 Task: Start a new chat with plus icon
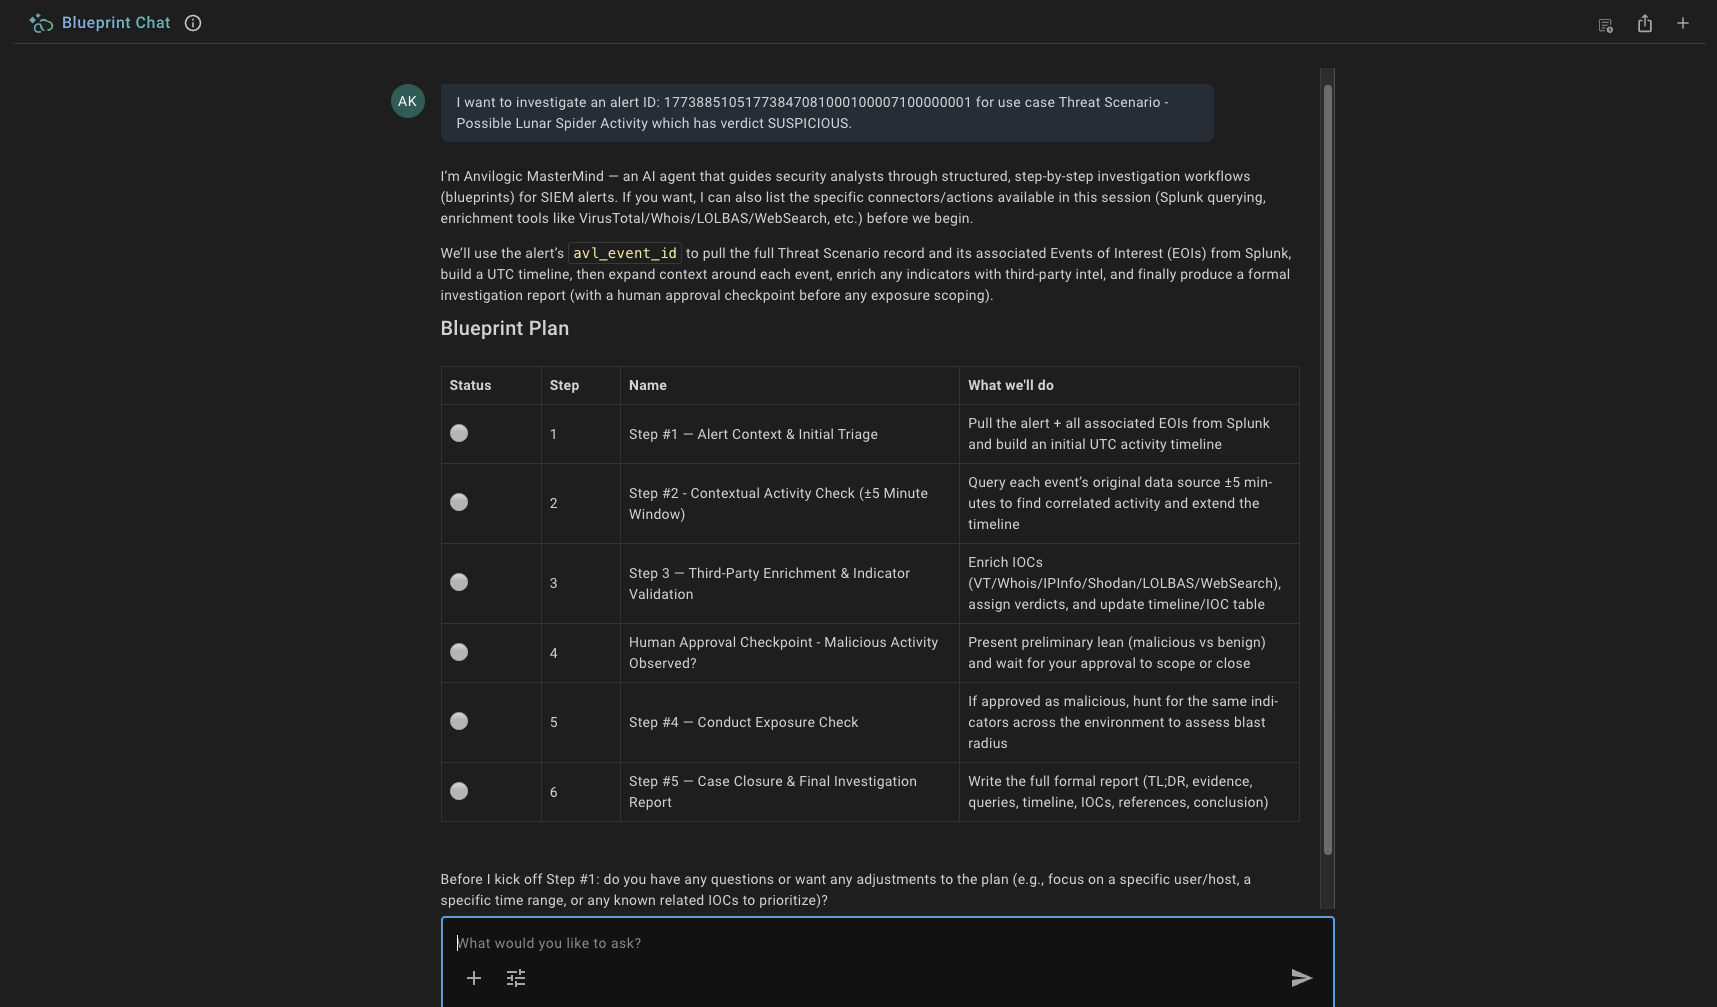(x=1683, y=23)
